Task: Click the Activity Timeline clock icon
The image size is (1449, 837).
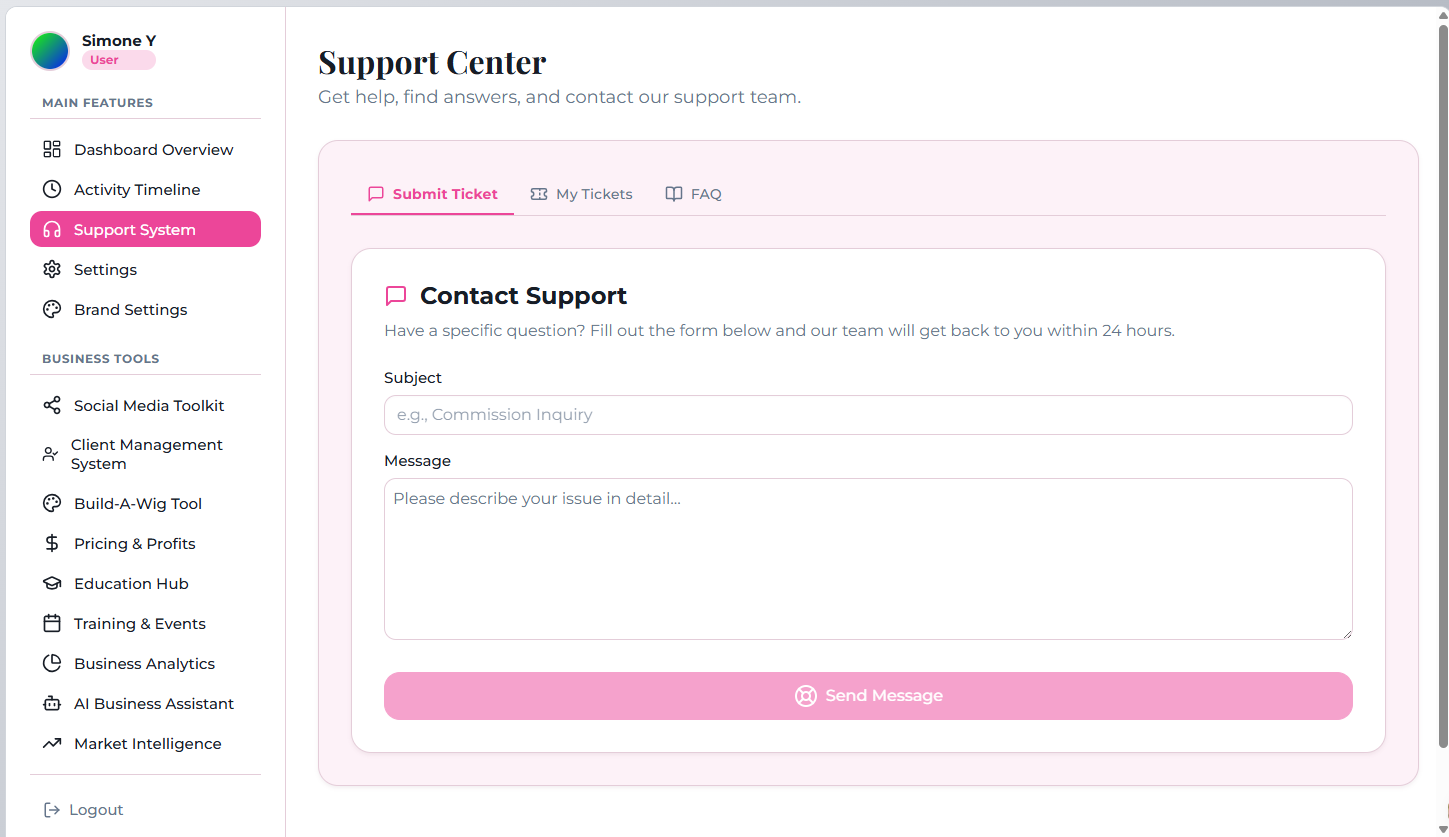Action: coord(52,190)
